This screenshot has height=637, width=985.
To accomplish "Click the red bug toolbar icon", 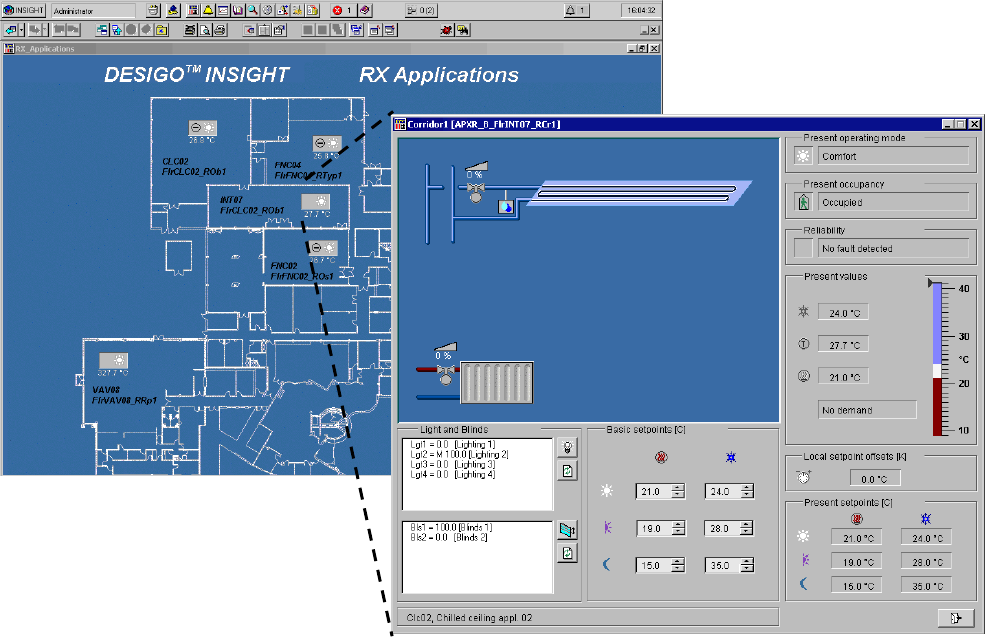I will tap(447, 30).
